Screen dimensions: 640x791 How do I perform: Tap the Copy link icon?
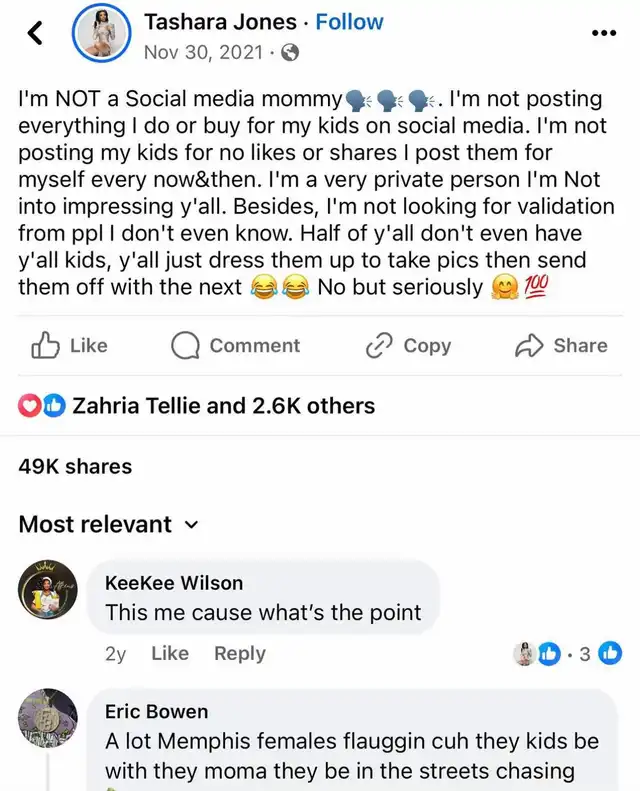pyautogui.click(x=379, y=345)
